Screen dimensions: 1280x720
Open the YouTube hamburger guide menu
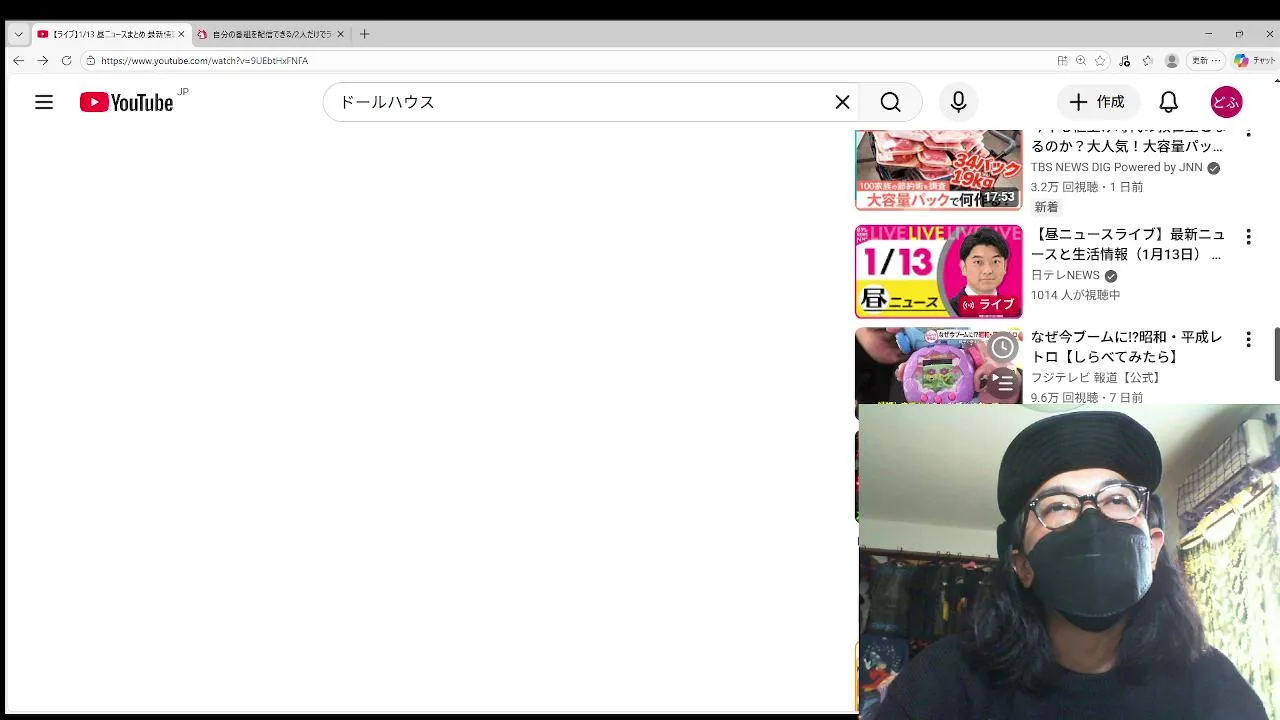(x=44, y=102)
